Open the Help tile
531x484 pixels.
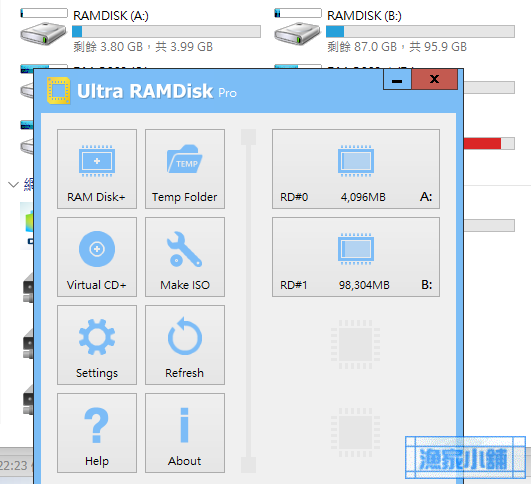pos(97,433)
